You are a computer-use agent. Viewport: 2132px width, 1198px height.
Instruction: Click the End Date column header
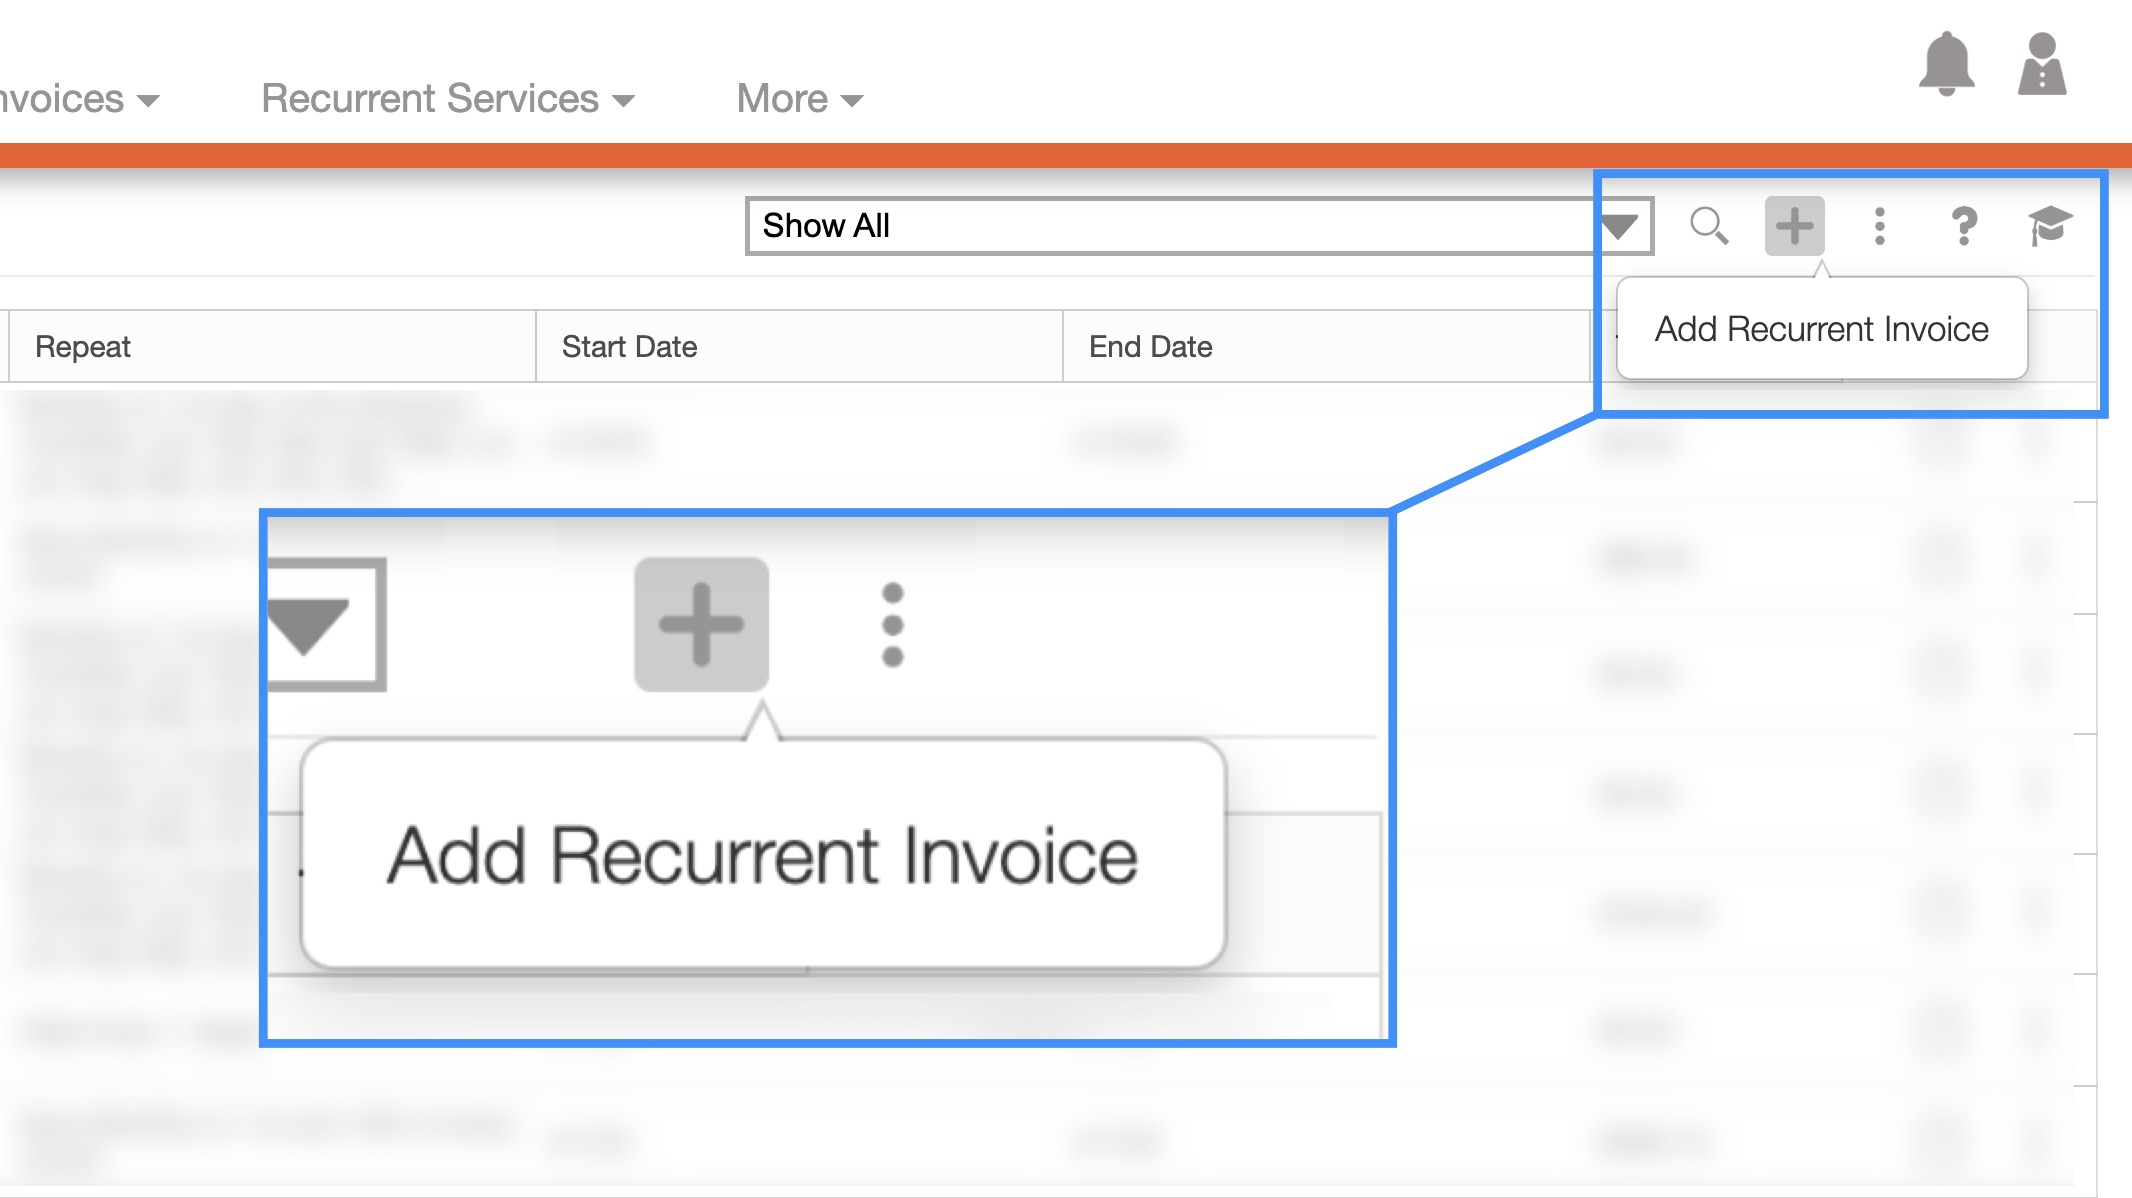1150,347
